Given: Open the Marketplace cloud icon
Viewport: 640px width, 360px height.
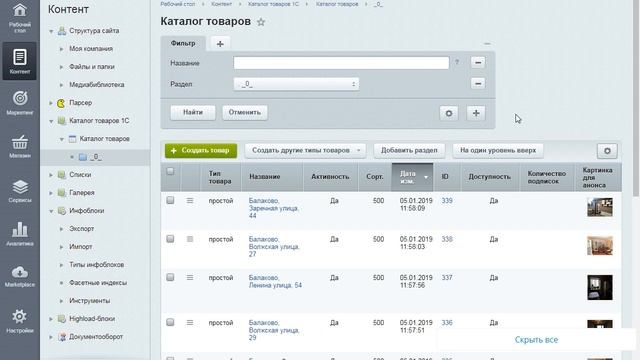Looking at the screenshot, I should tap(20, 277).
